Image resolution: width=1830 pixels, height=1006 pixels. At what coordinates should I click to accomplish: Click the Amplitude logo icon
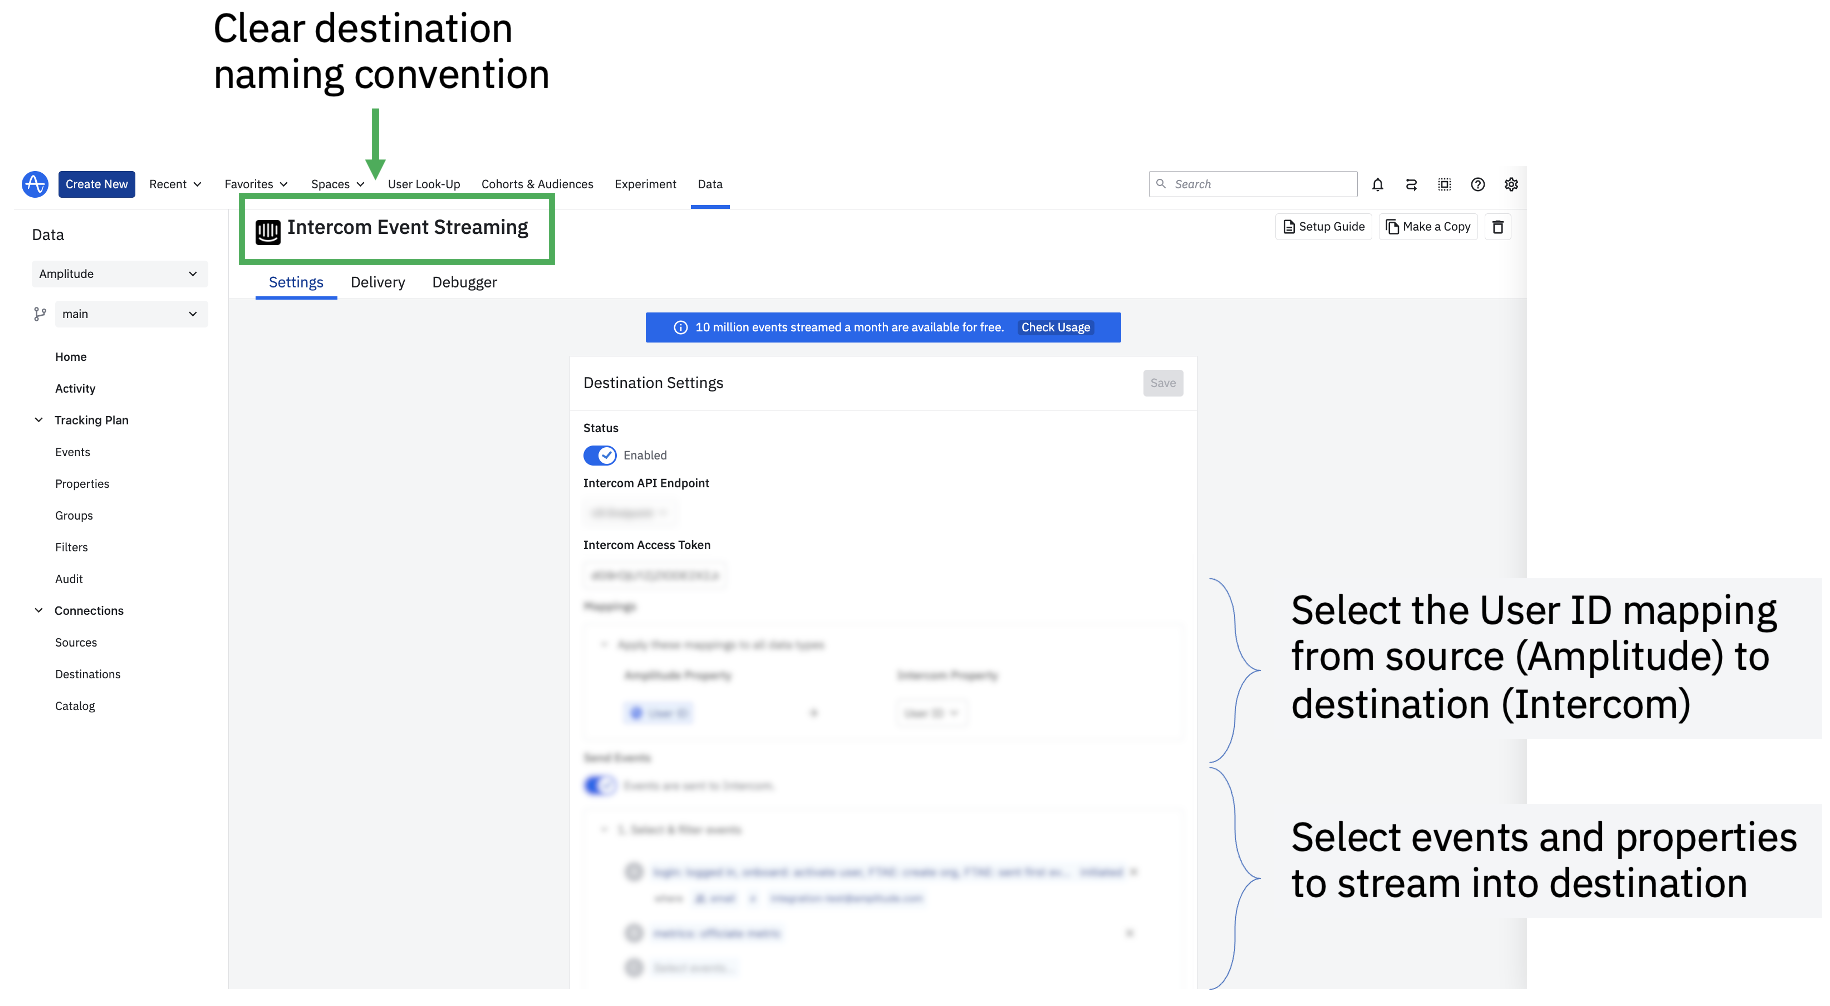35,184
